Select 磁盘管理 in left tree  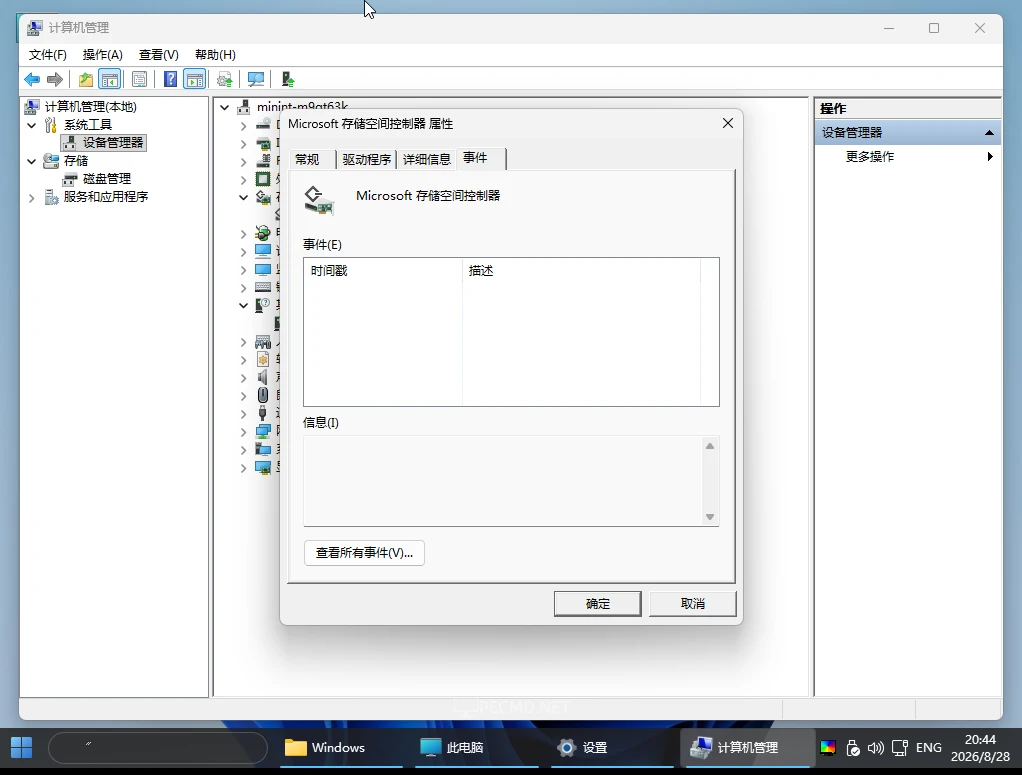click(x=107, y=179)
